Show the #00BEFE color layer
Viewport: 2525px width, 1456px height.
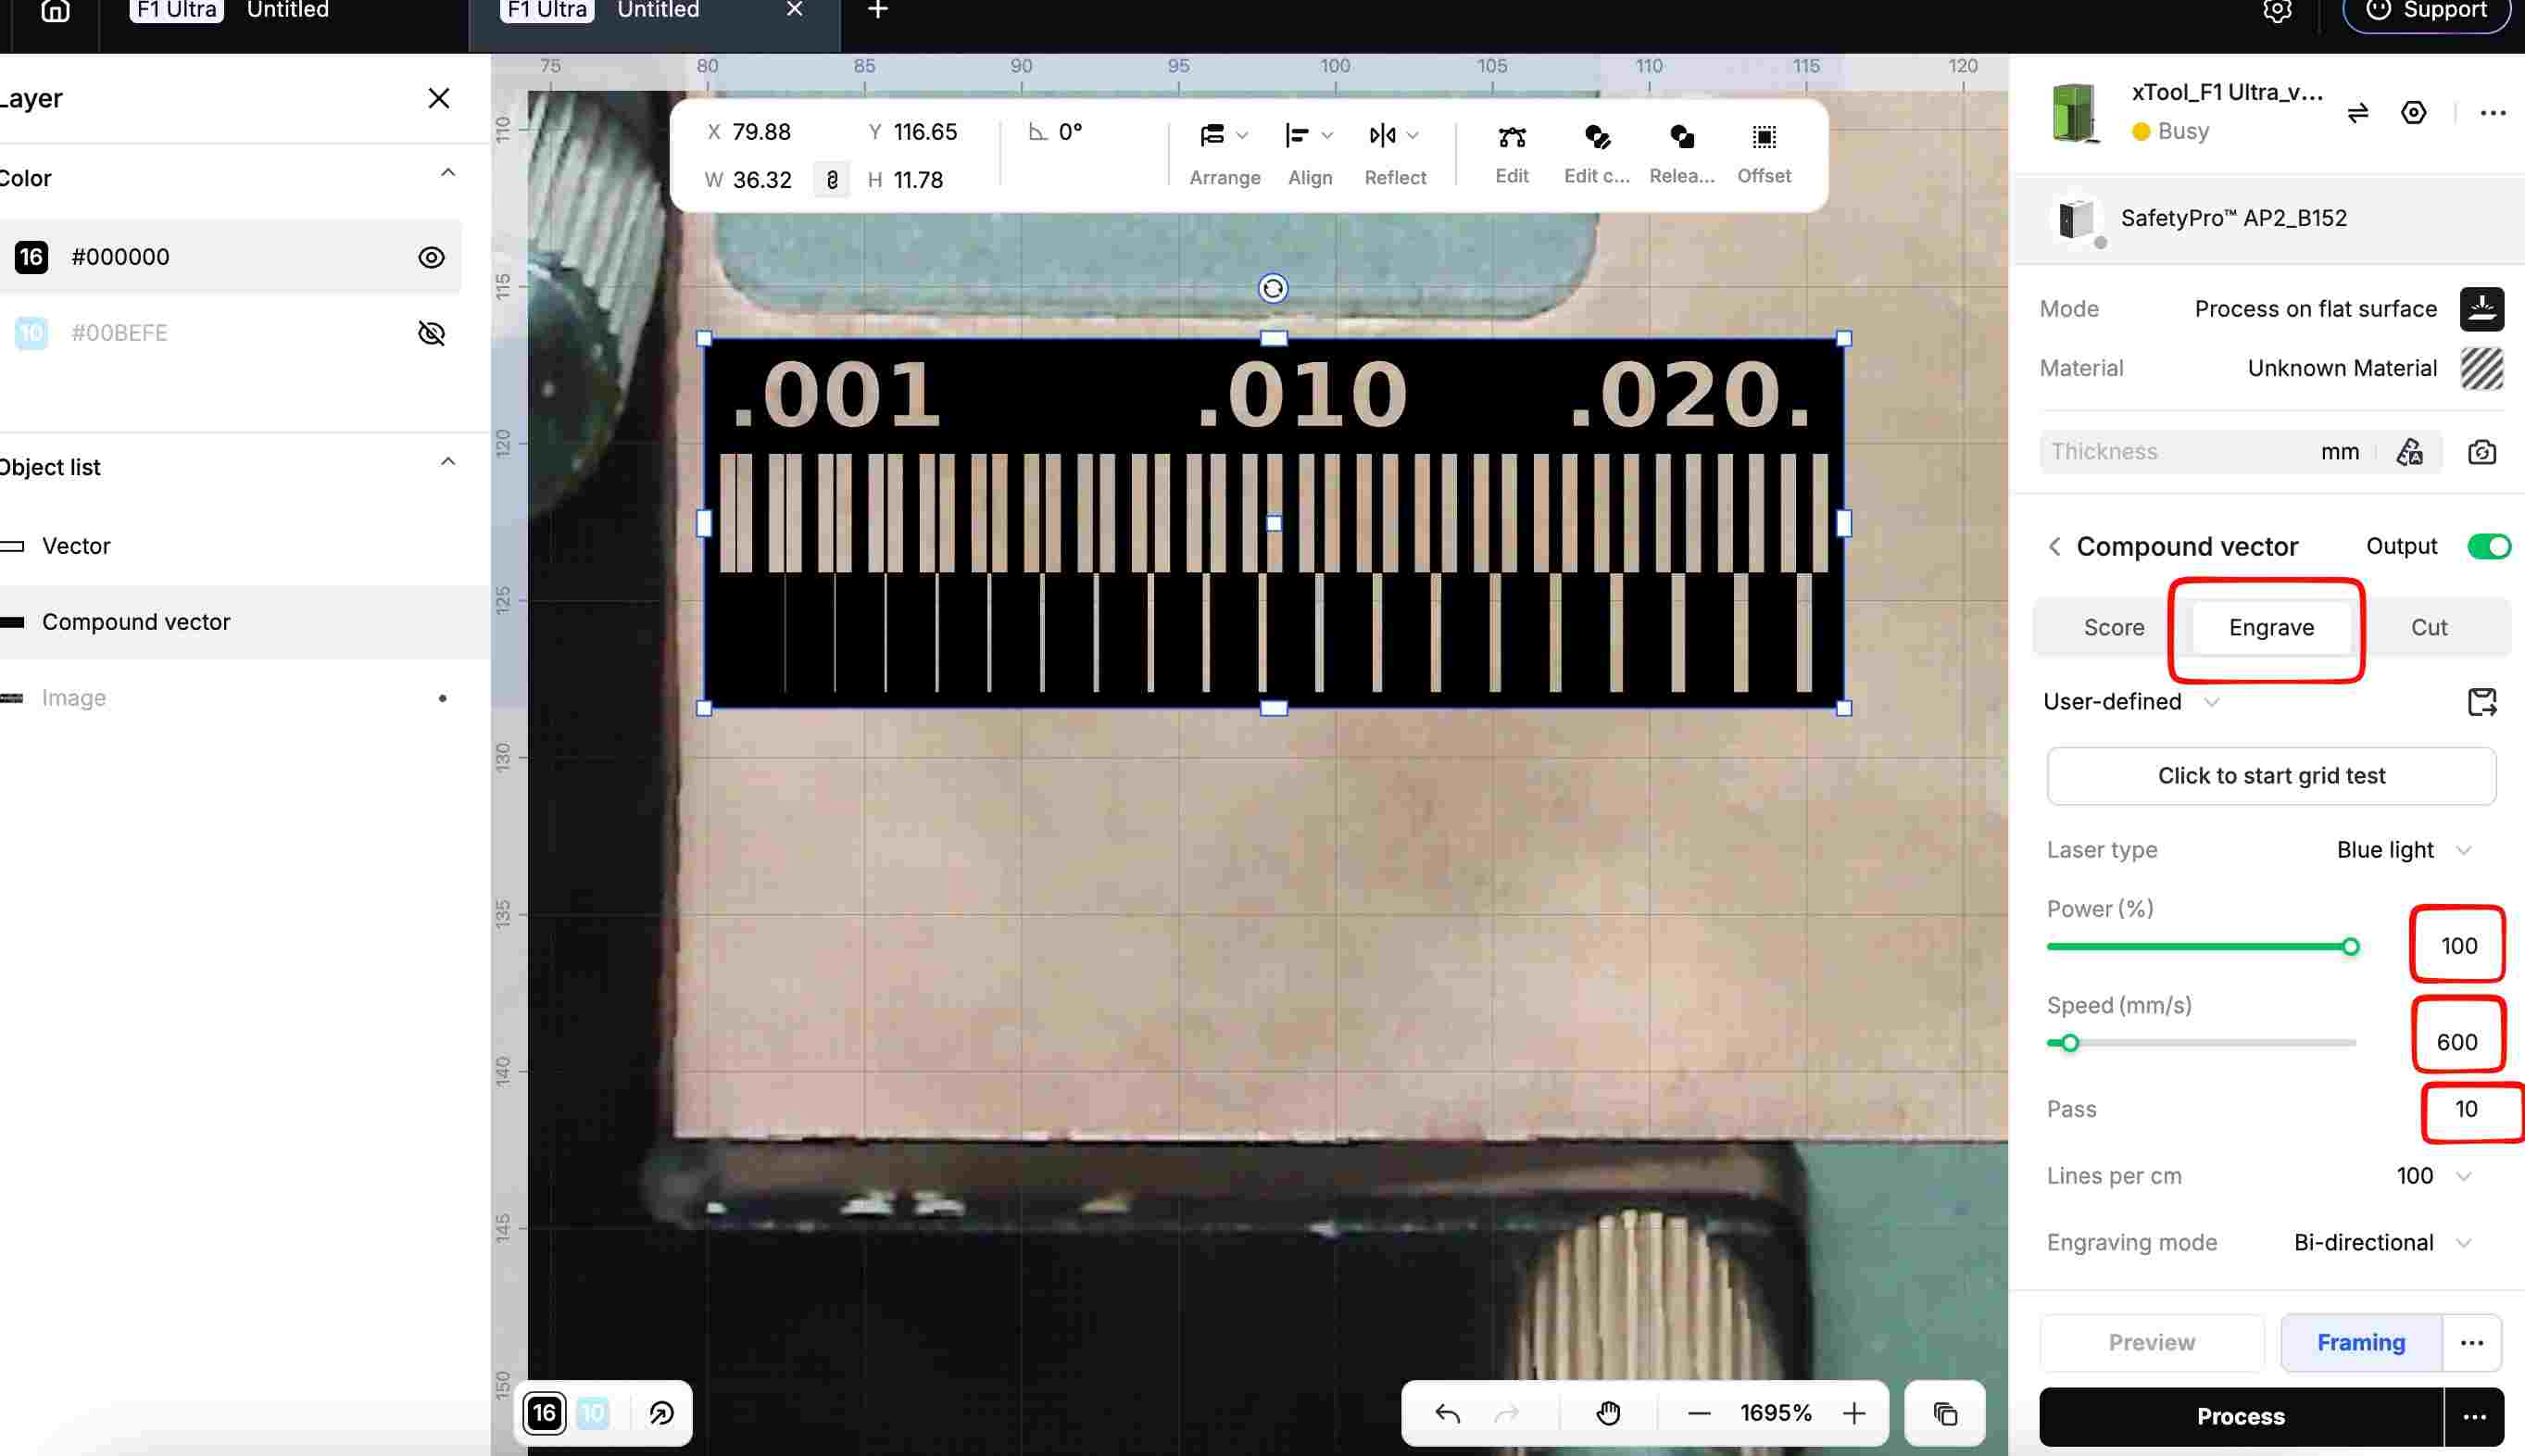[x=431, y=333]
